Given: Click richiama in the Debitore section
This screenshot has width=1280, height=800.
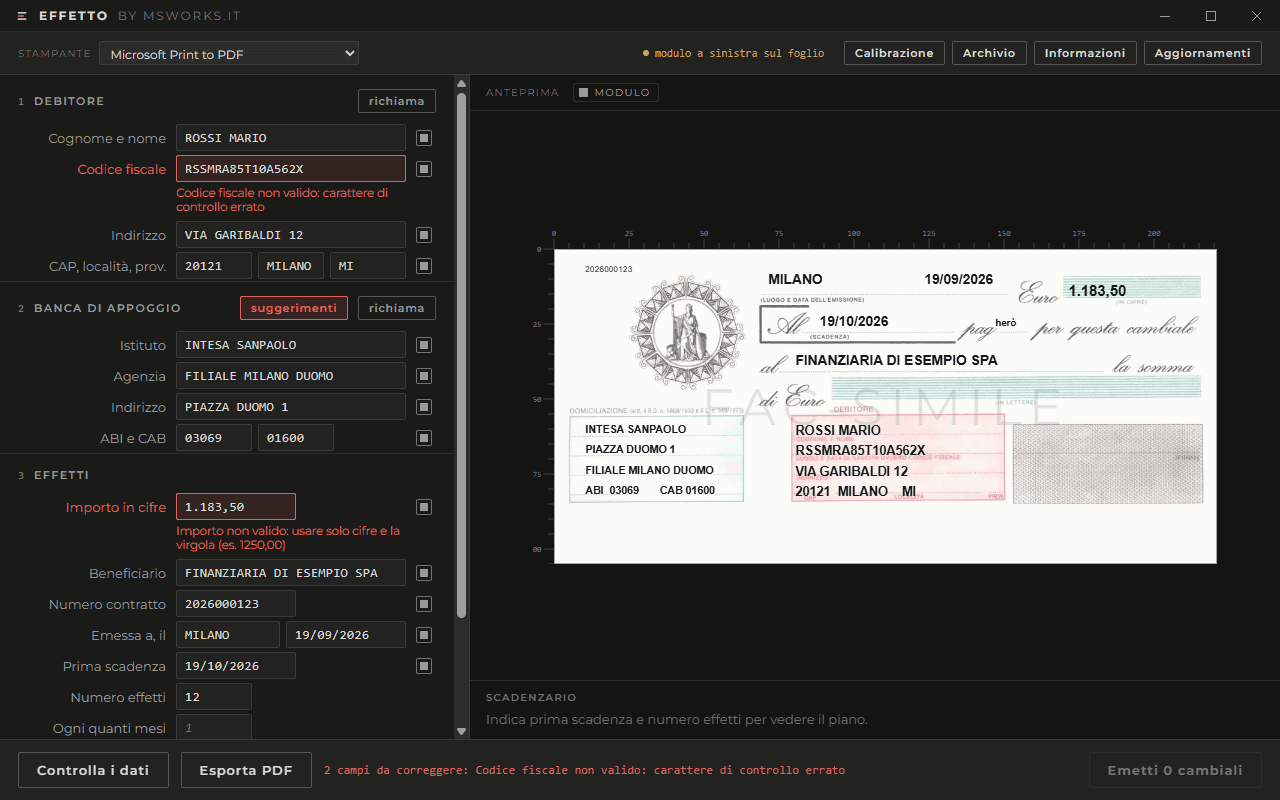Looking at the screenshot, I should (397, 101).
